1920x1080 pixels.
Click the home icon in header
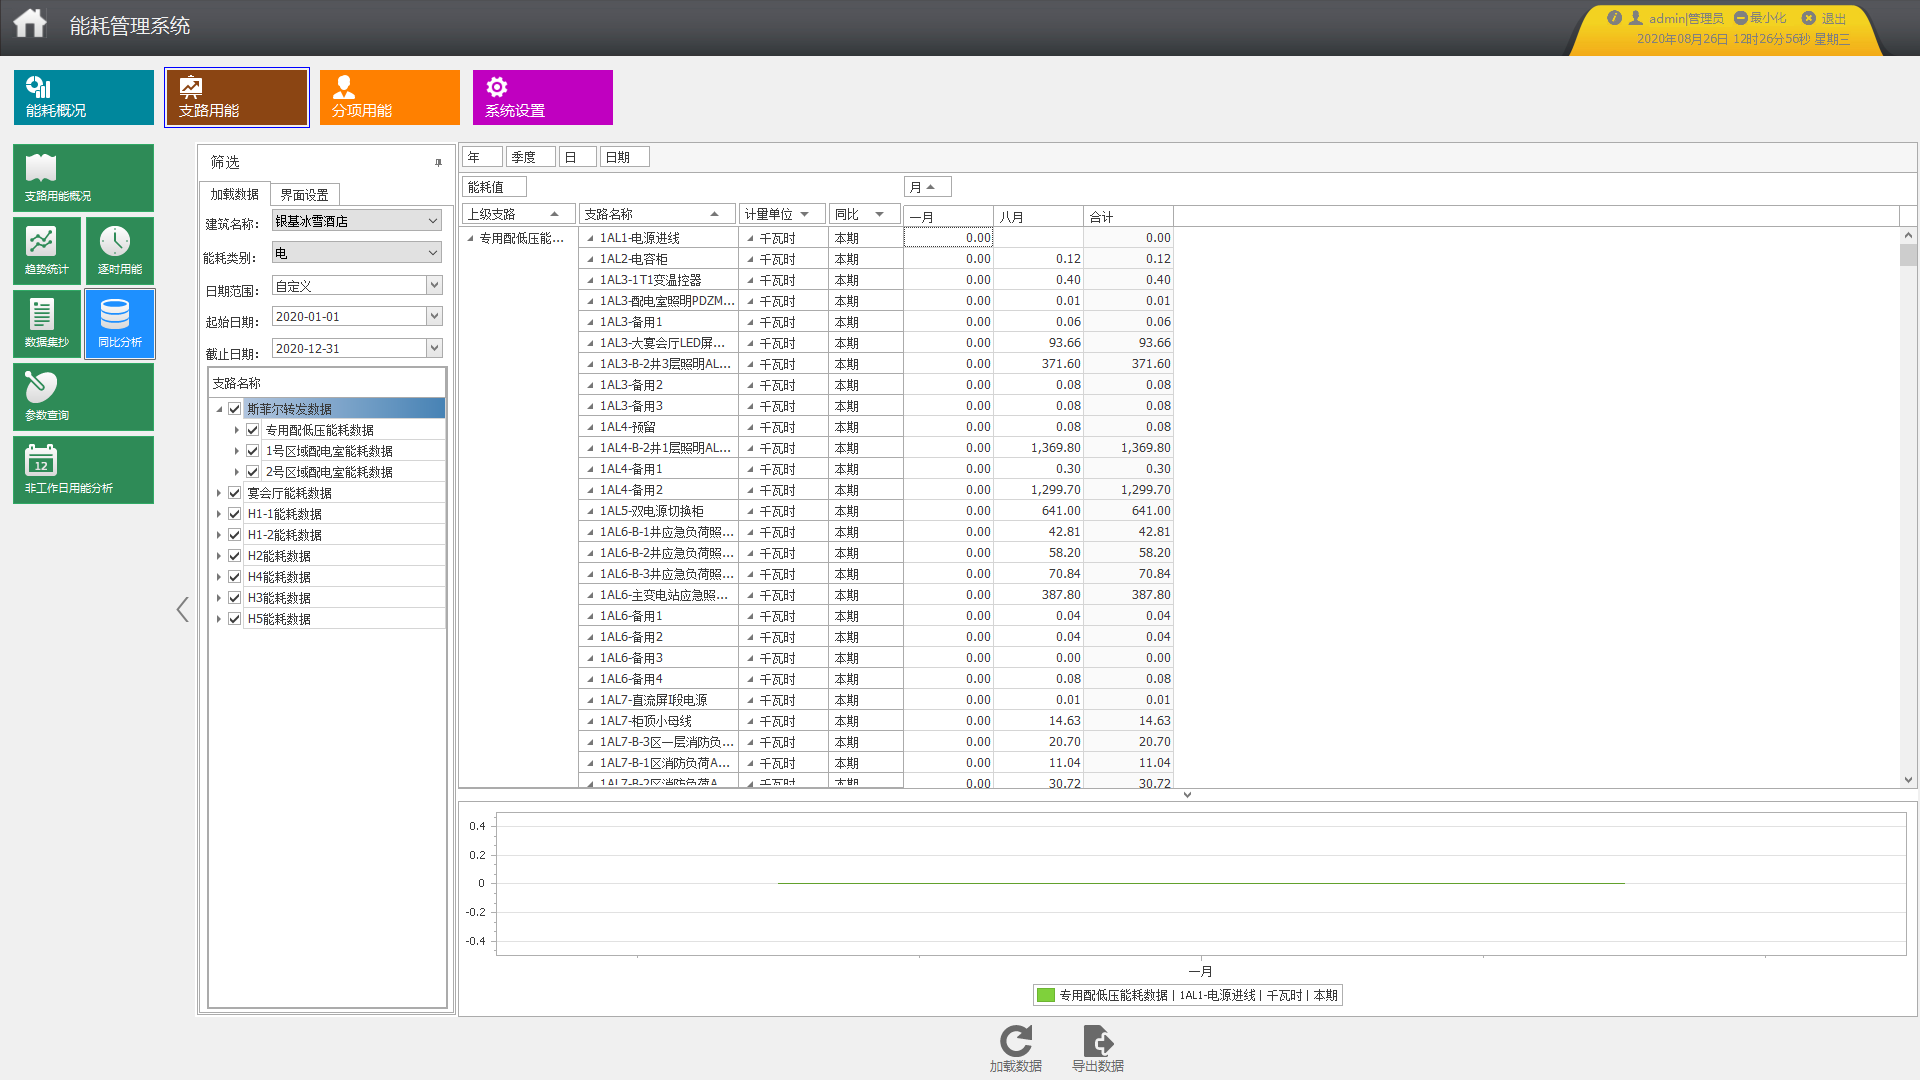[x=30, y=24]
